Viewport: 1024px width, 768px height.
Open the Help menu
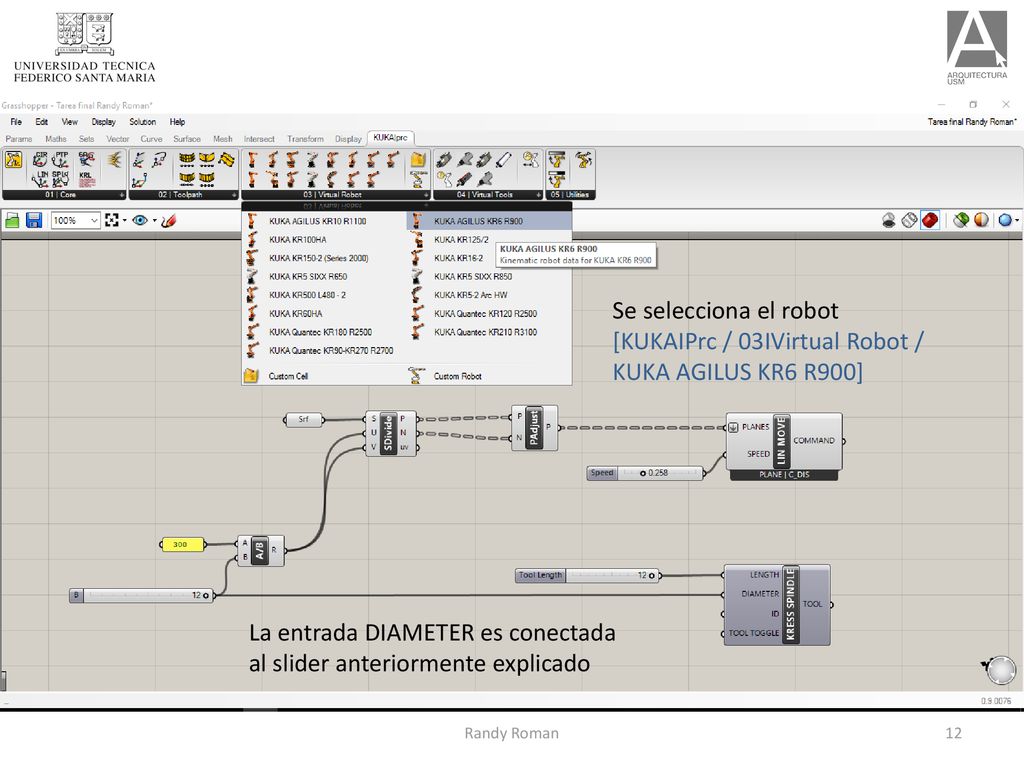177,122
